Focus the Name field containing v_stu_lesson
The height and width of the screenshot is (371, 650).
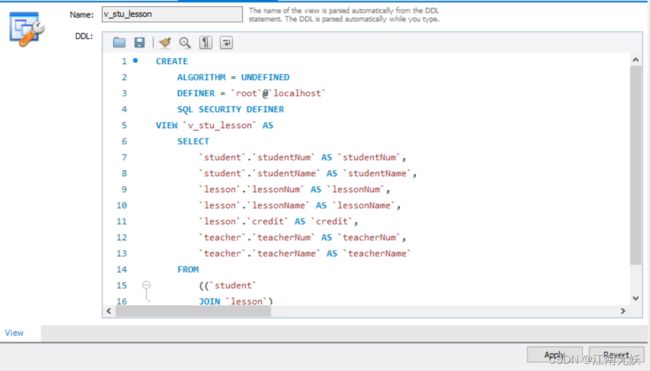click(x=172, y=14)
